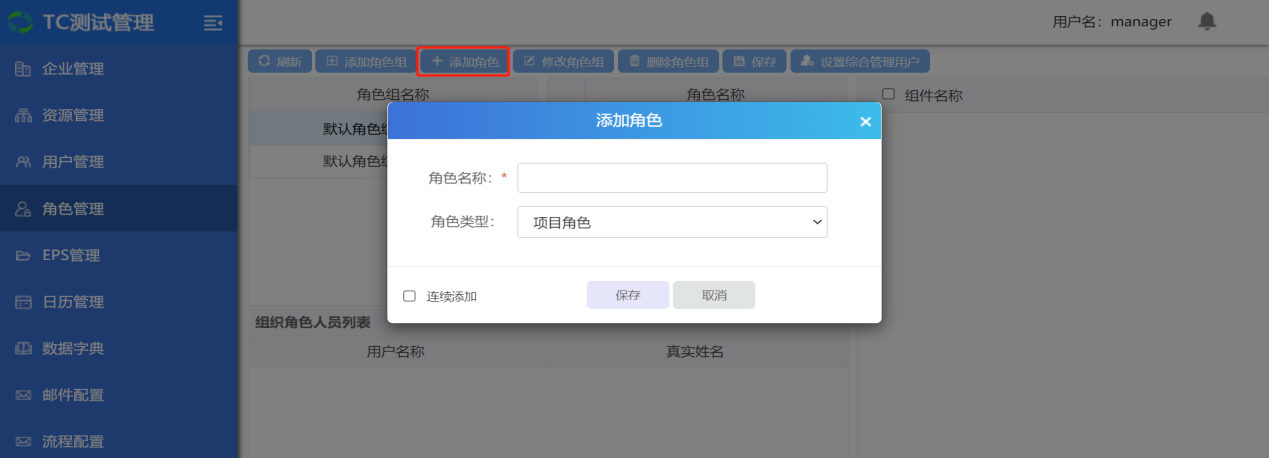
Task: Click 保存 in the 添加角色 dialog
Action: pyautogui.click(x=628, y=295)
